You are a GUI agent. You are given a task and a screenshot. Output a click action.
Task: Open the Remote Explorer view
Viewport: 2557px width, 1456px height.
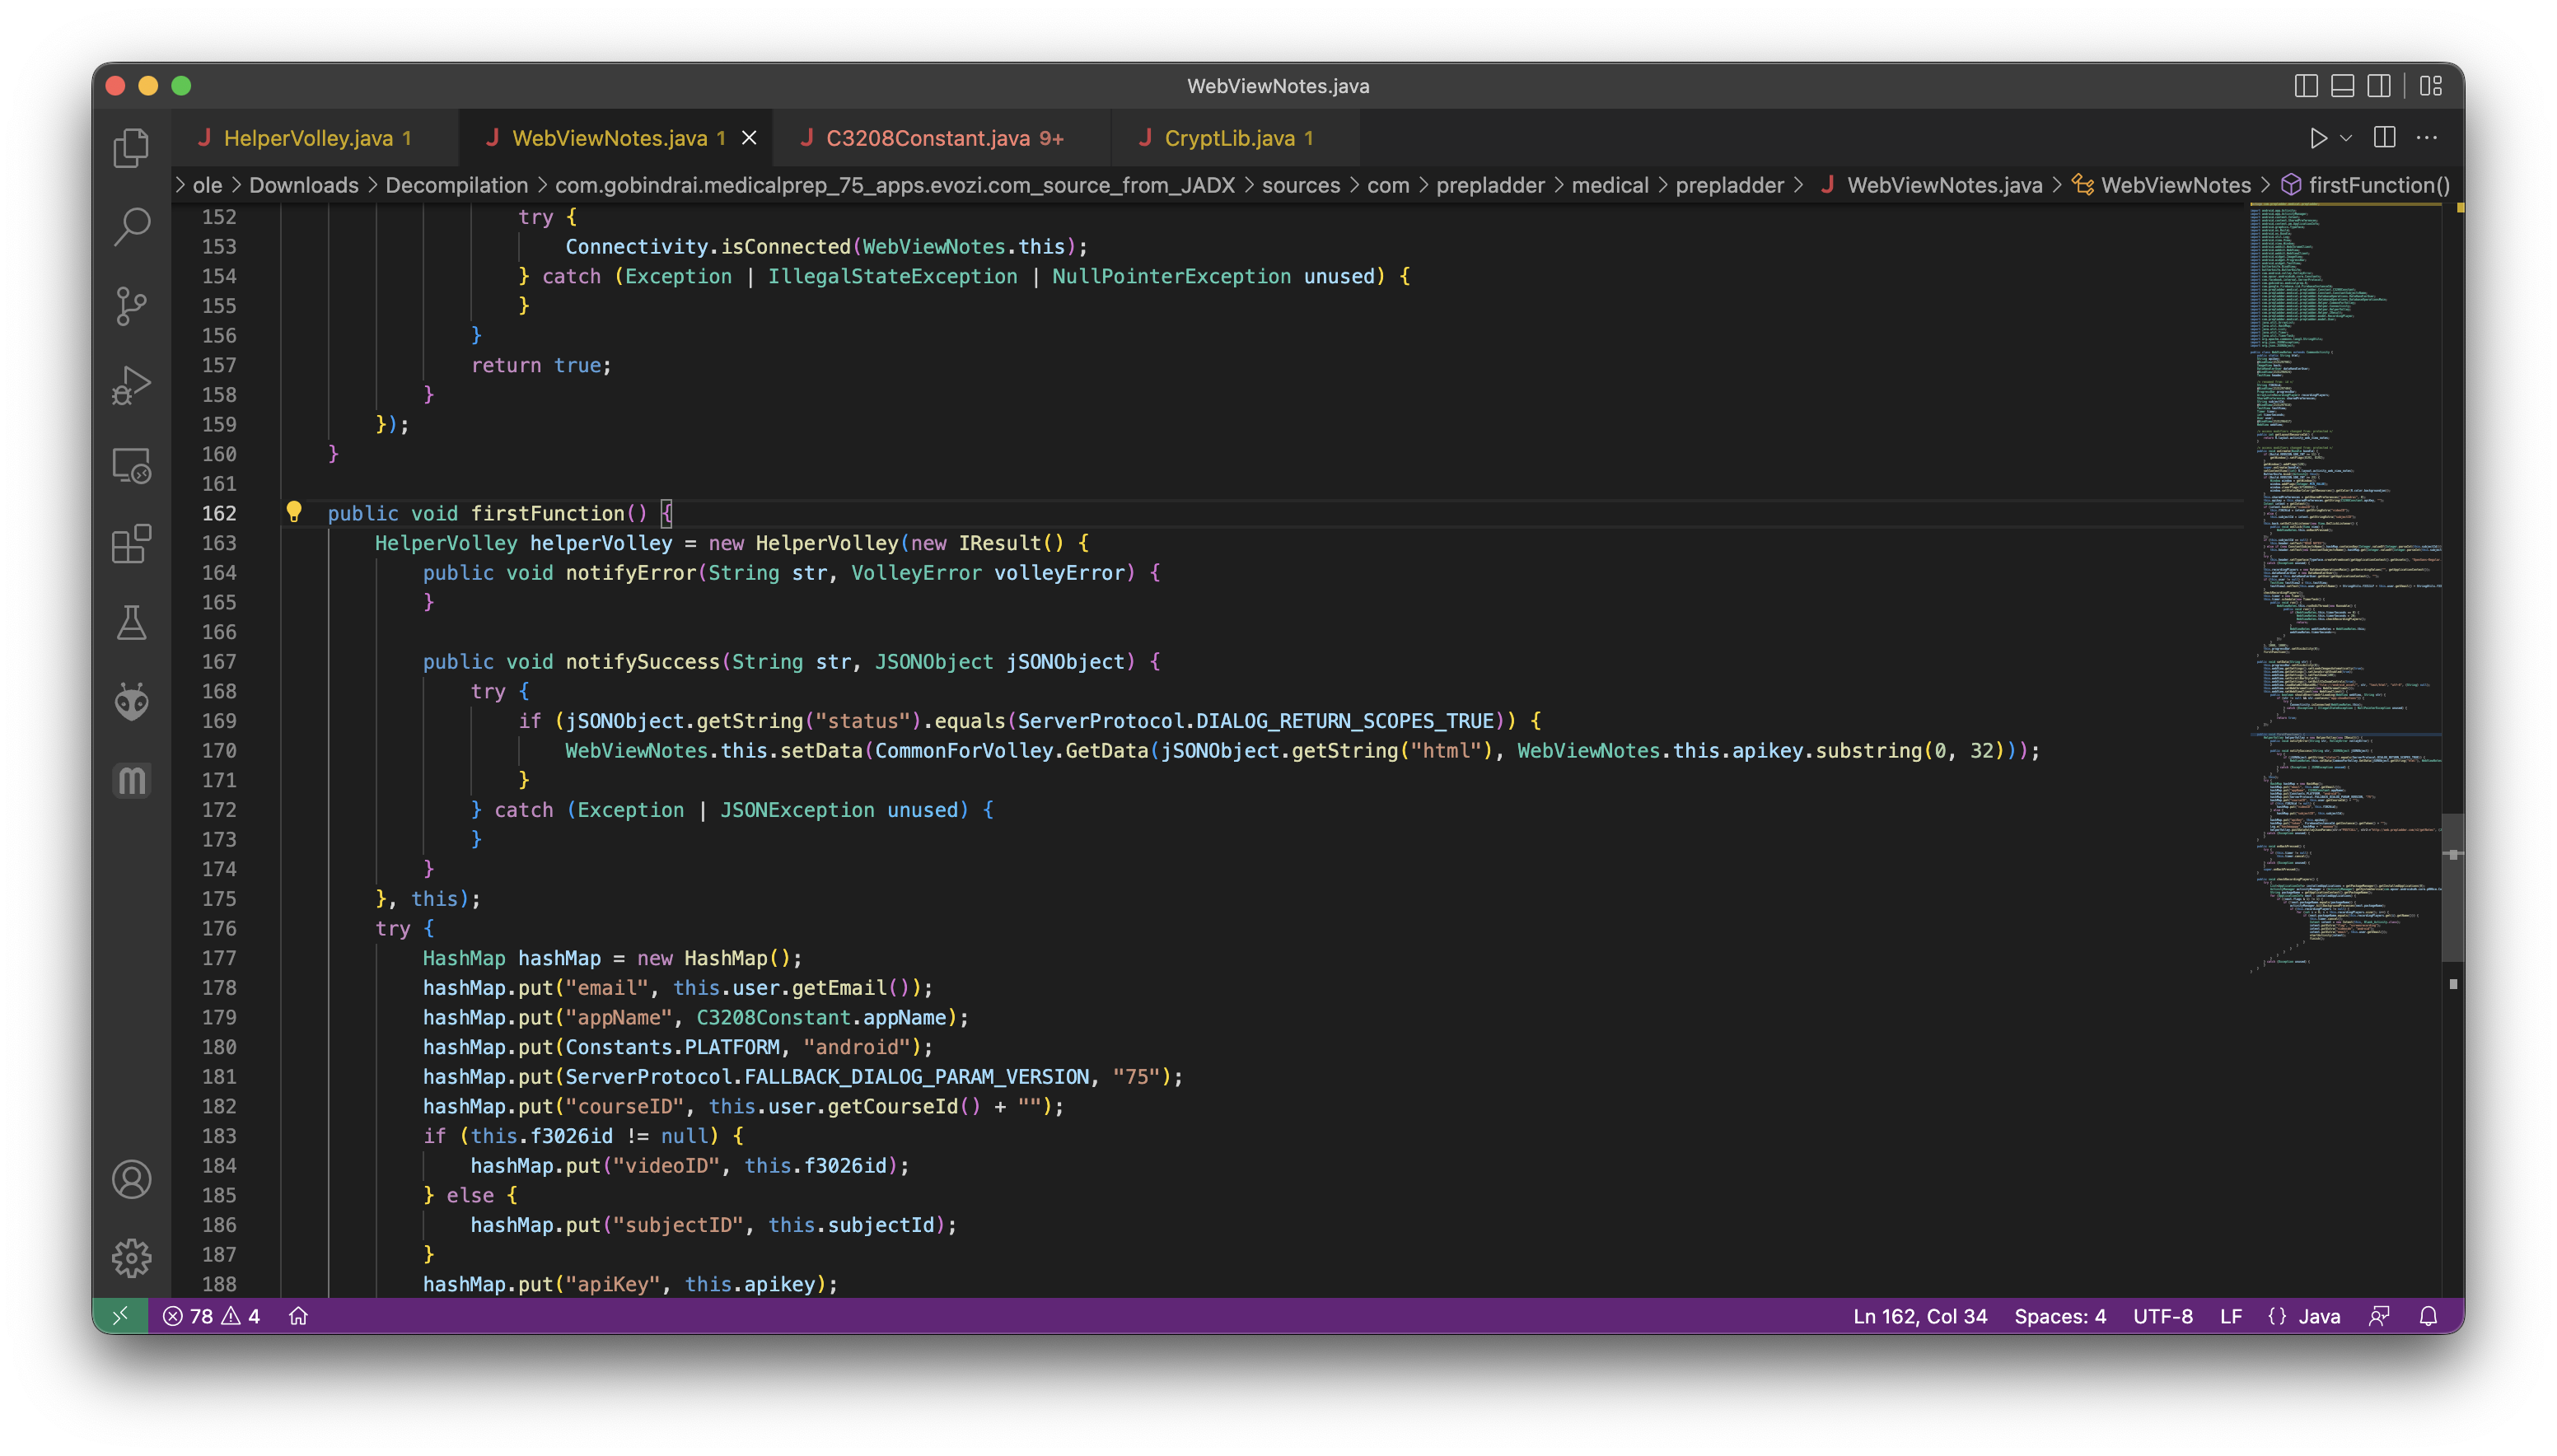coord(131,465)
